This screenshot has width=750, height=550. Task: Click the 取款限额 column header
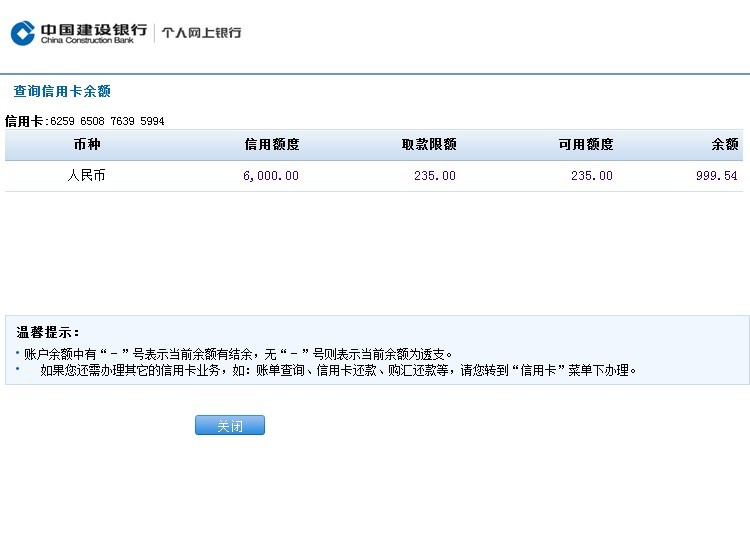click(x=429, y=144)
